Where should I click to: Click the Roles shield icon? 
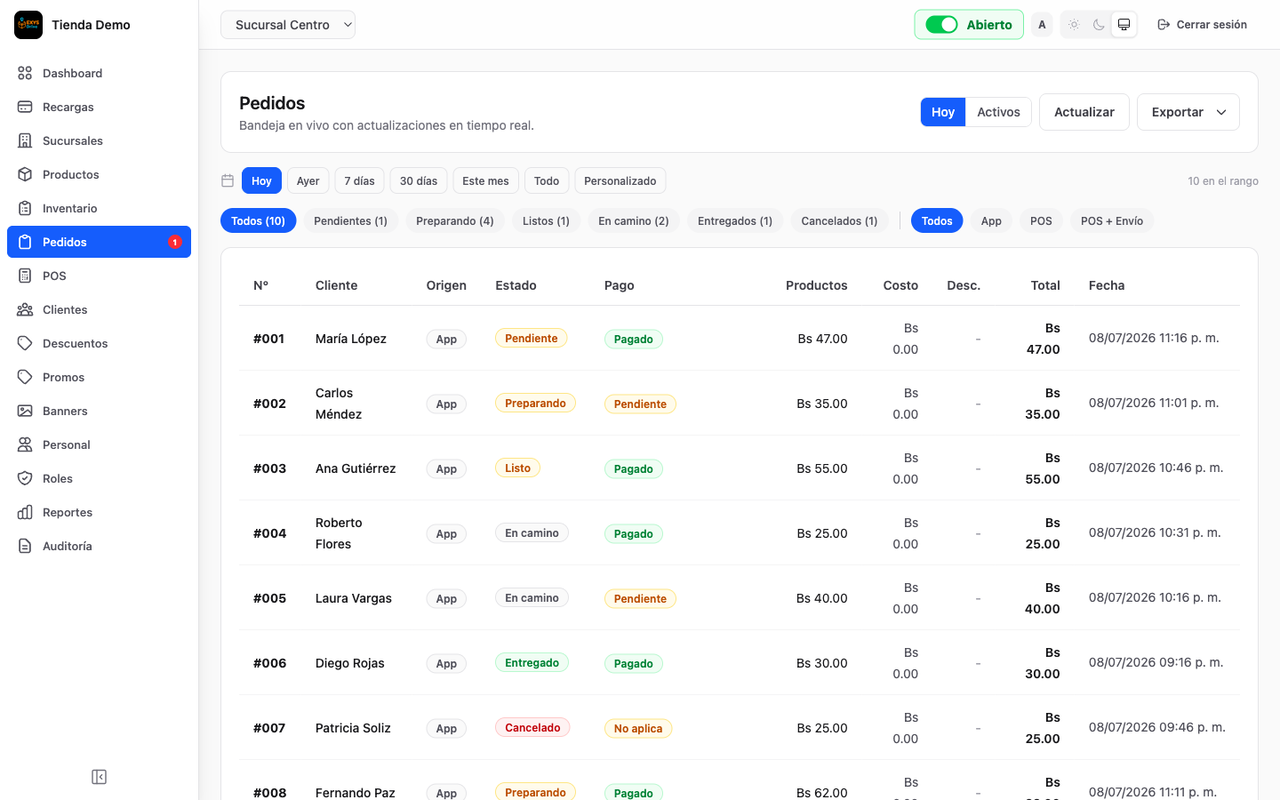coord(25,479)
